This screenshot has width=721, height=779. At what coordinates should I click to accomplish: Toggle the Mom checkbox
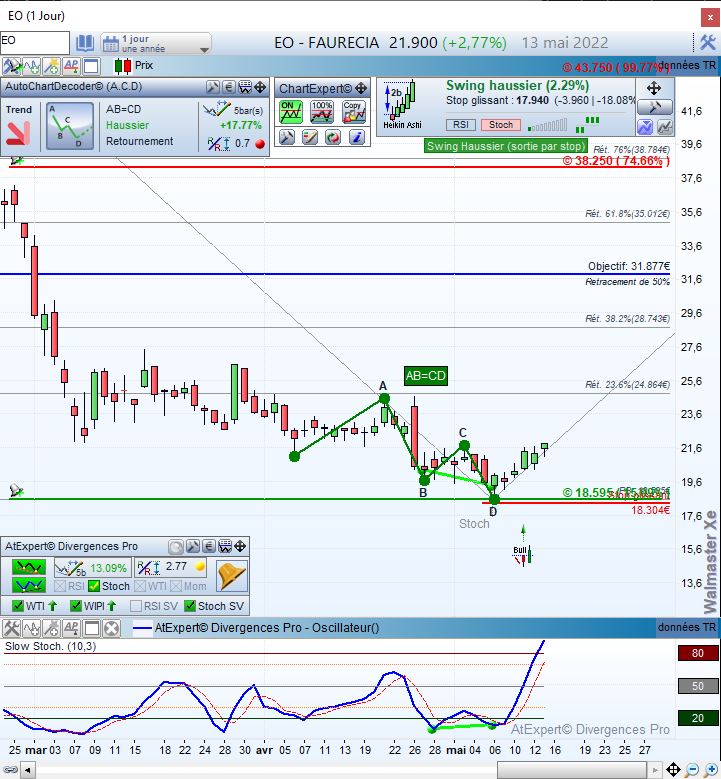click(176, 586)
